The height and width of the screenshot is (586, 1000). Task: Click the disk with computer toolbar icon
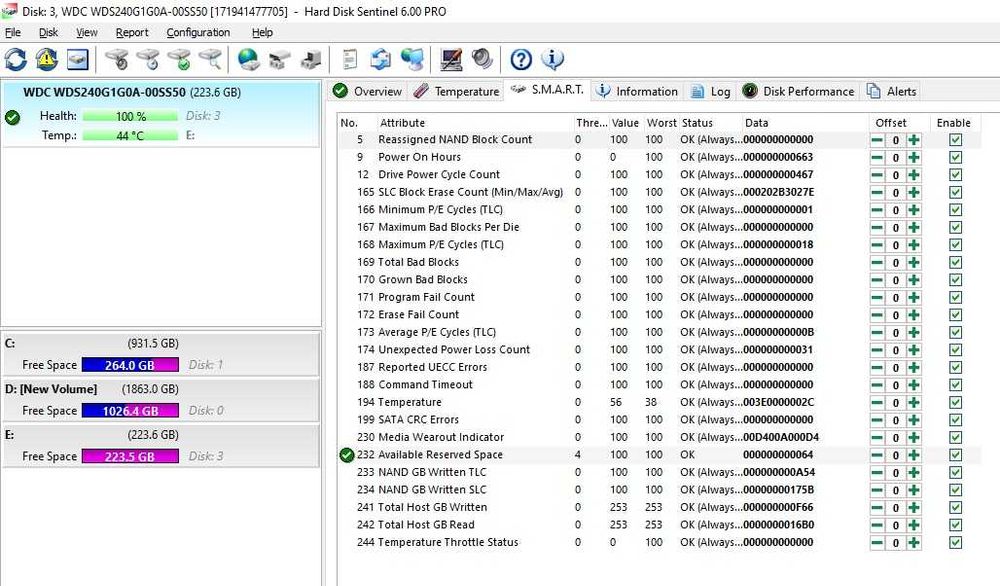[311, 60]
